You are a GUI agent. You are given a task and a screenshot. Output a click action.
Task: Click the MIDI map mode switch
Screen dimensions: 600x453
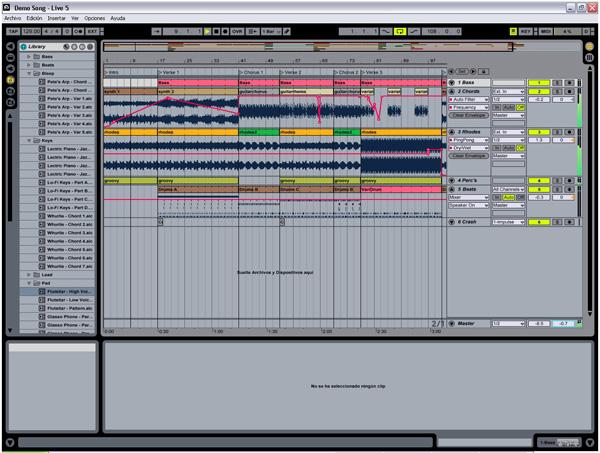coord(546,31)
